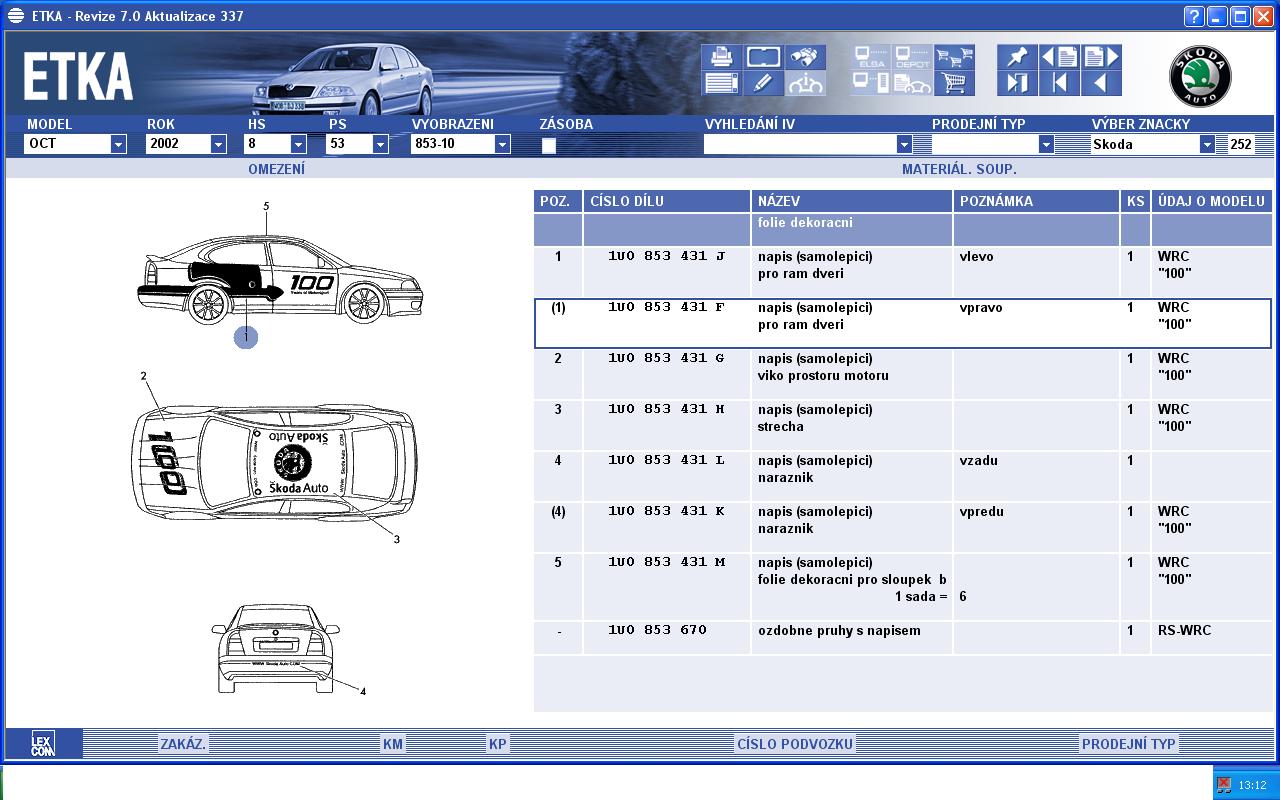Go to next page document icon
This screenshot has height=800, width=1280.
pyautogui.click(x=1101, y=57)
